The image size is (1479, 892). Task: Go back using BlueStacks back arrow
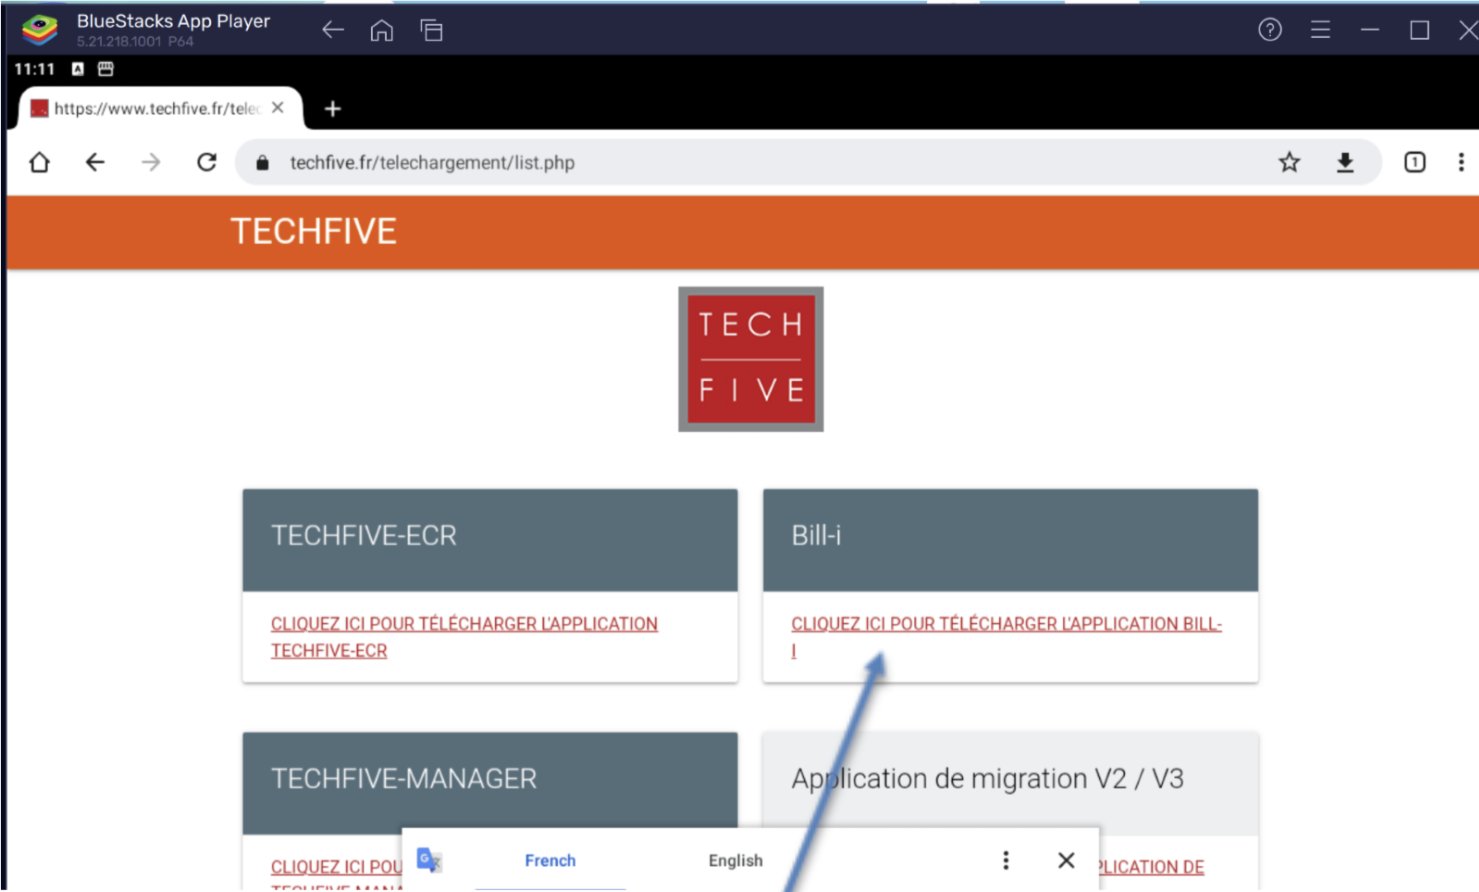tap(333, 30)
